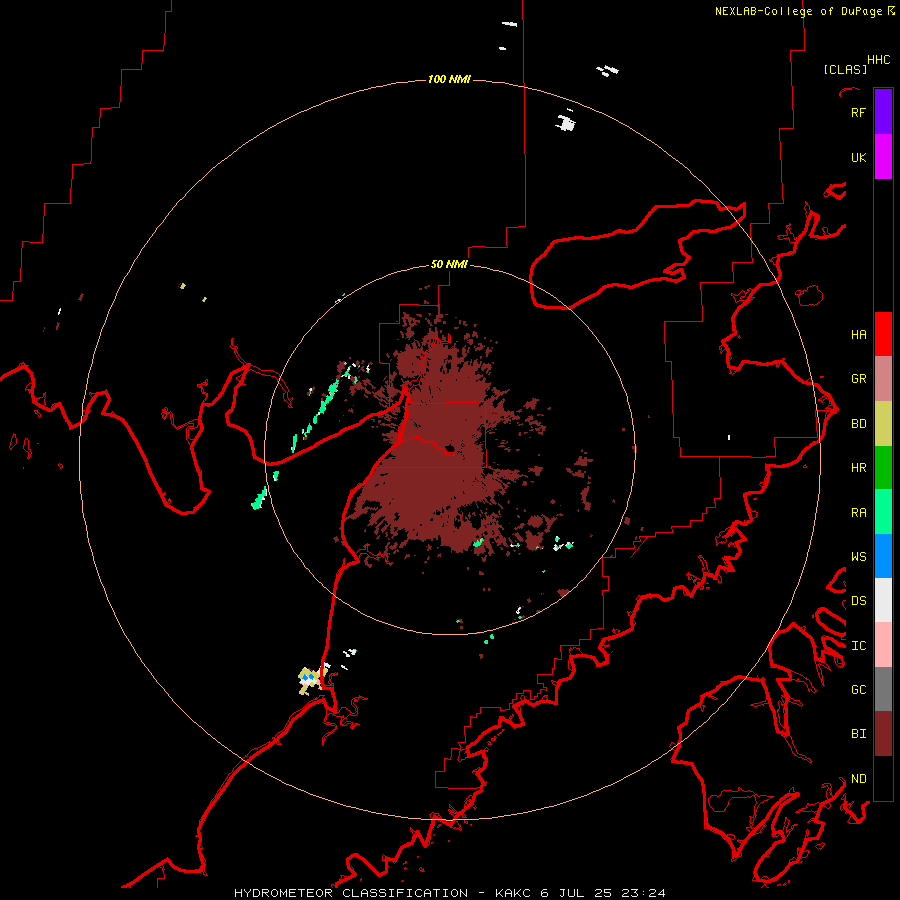The height and width of the screenshot is (900, 900).
Task: Click the yellow big-drops echo cluster near coast
Action: pos(312,679)
